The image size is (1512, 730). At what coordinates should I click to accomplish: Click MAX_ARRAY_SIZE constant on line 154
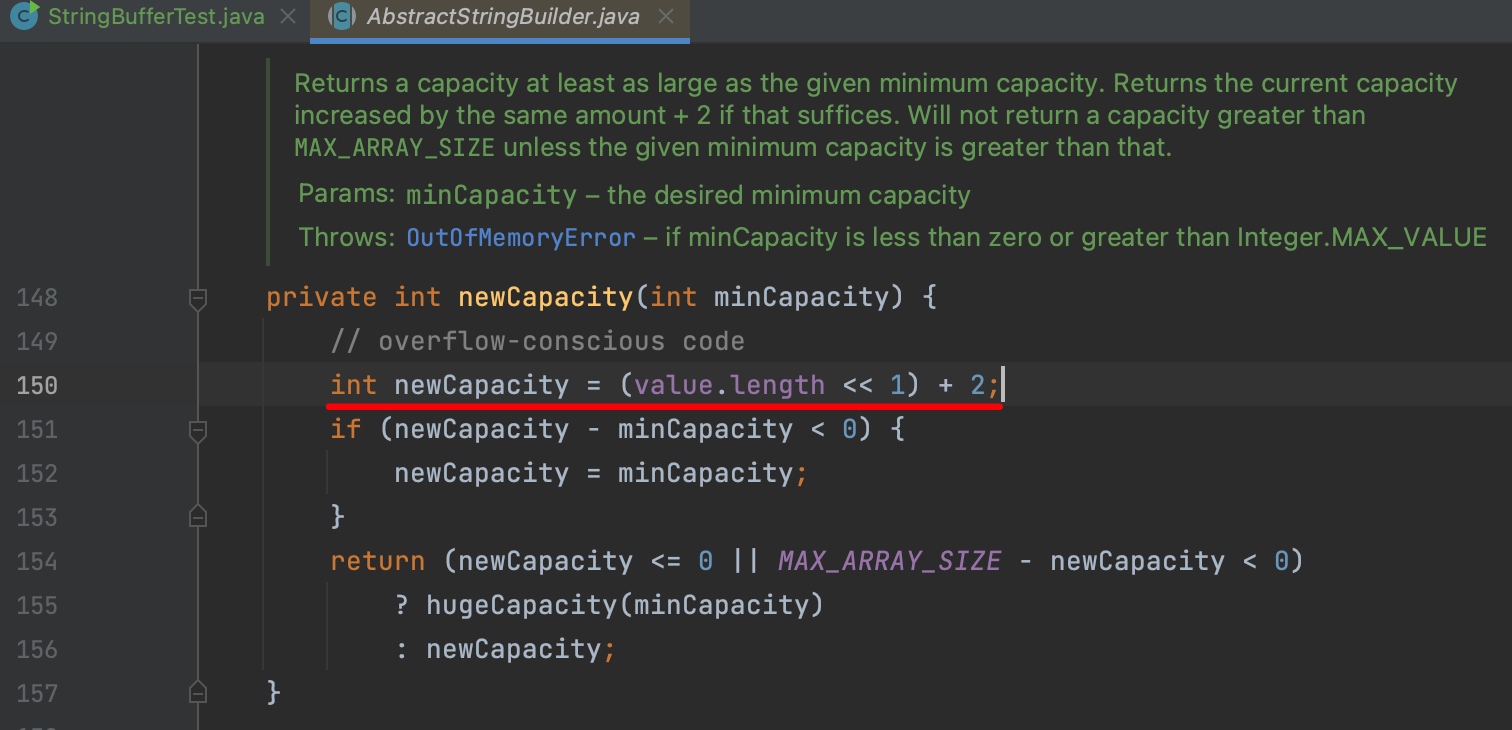[890, 562]
